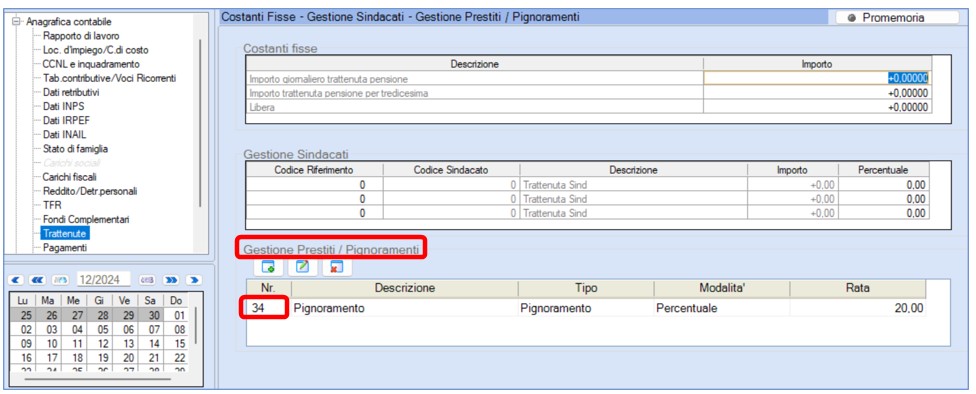The height and width of the screenshot is (394, 976).
Task: Select the highlighted Trattenute tree entry
Action: [x=65, y=233]
